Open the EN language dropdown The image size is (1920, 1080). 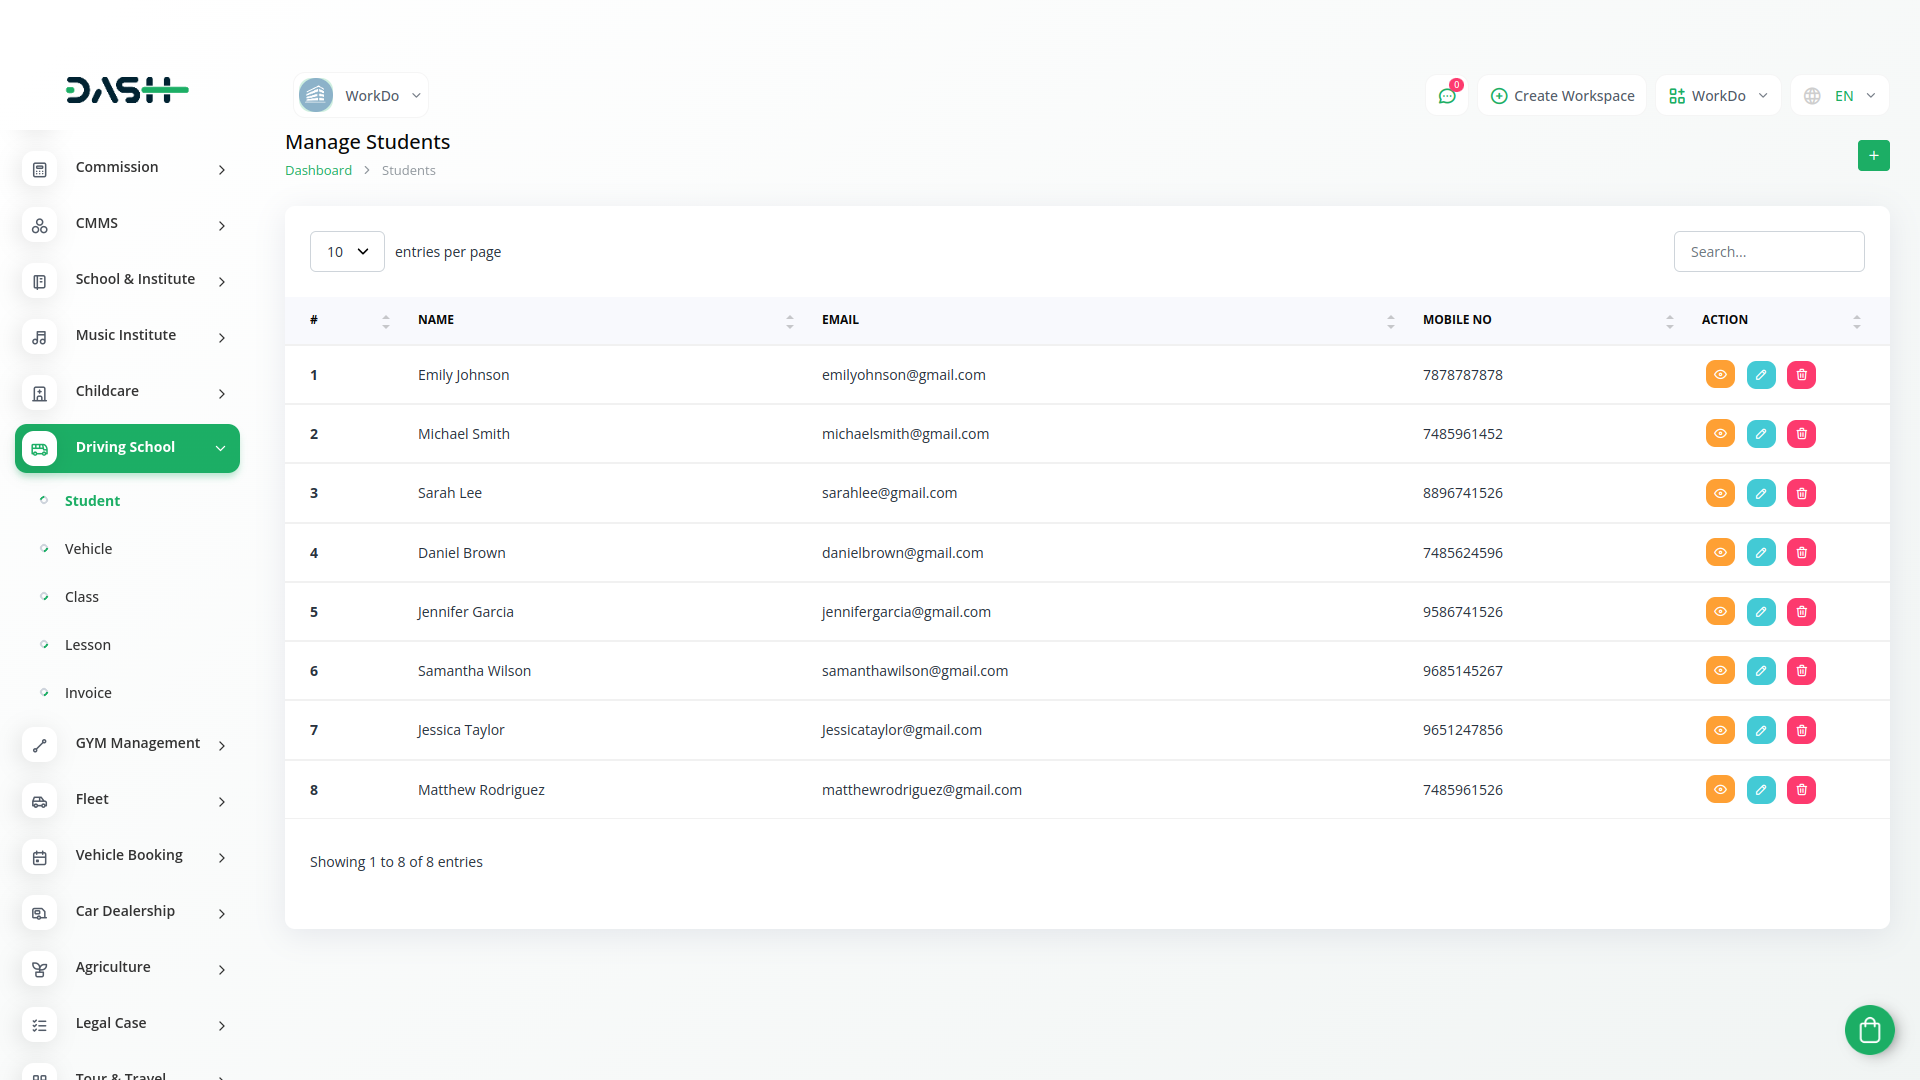[1840, 96]
